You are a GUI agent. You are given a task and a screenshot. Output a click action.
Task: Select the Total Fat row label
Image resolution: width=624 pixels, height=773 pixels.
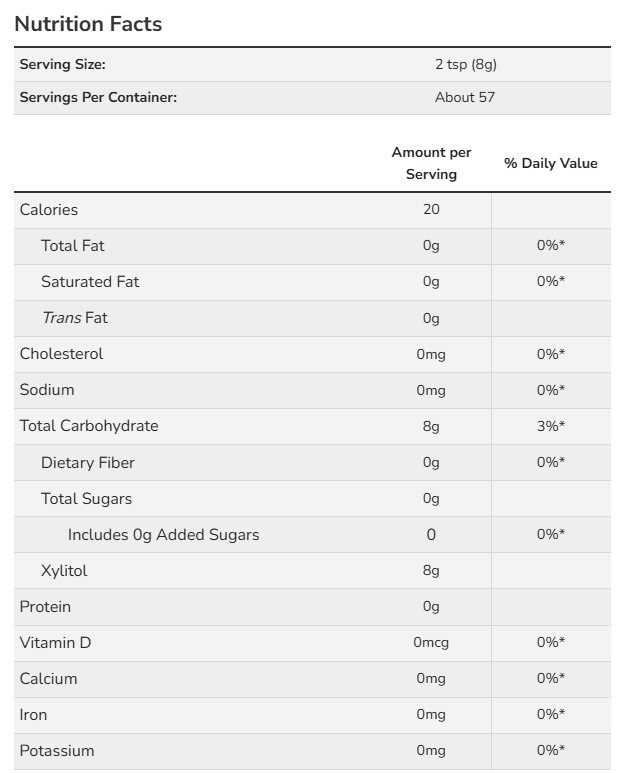pyautogui.click(x=73, y=246)
